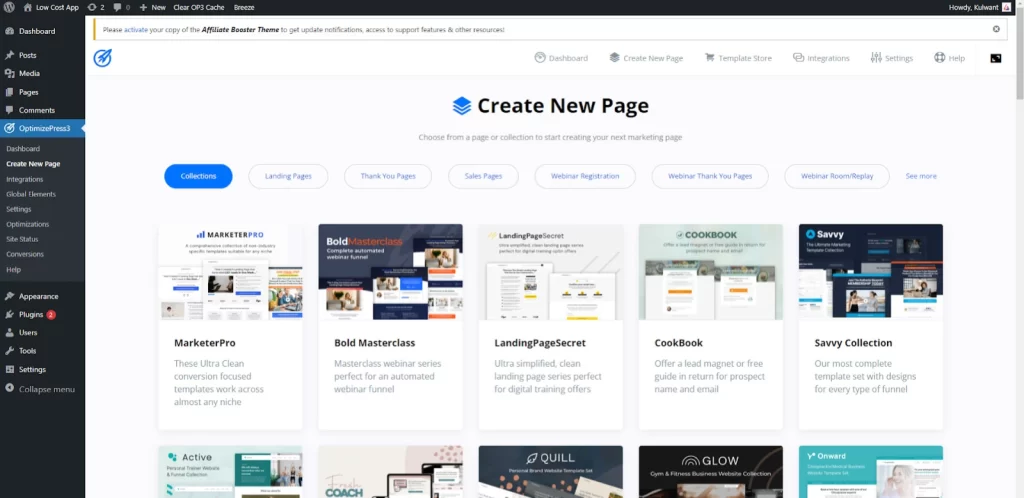The height and width of the screenshot is (498, 1024).
Task: Select the Sales Pages filter tab
Action: point(483,176)
